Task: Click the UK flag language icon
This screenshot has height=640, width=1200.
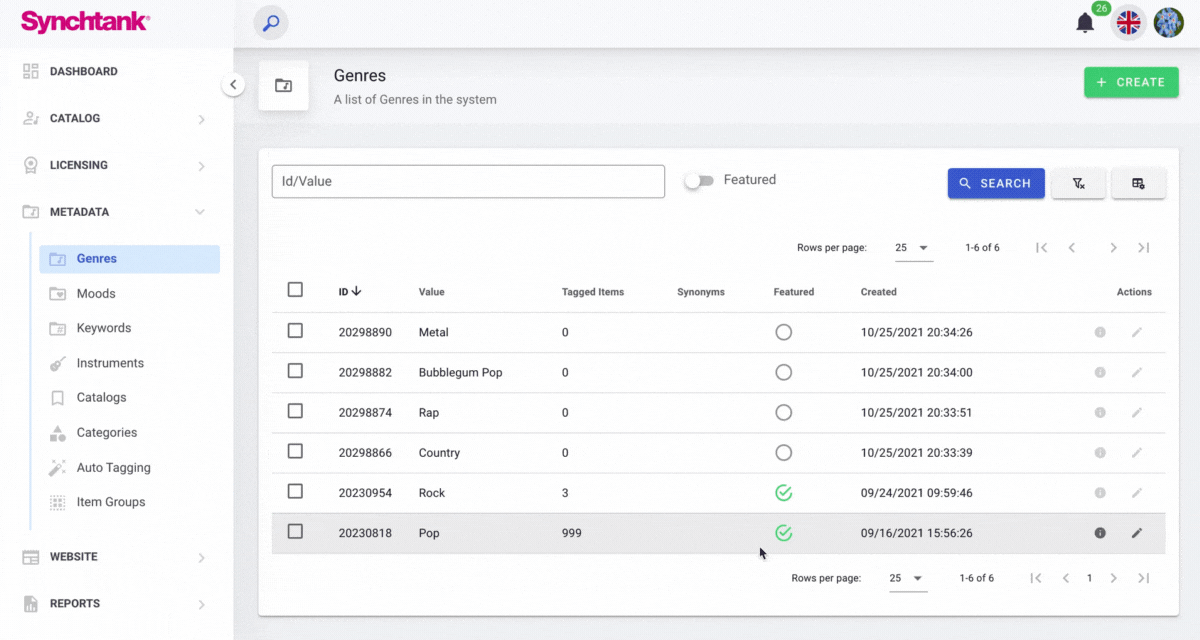Action: coord(1128,23)
